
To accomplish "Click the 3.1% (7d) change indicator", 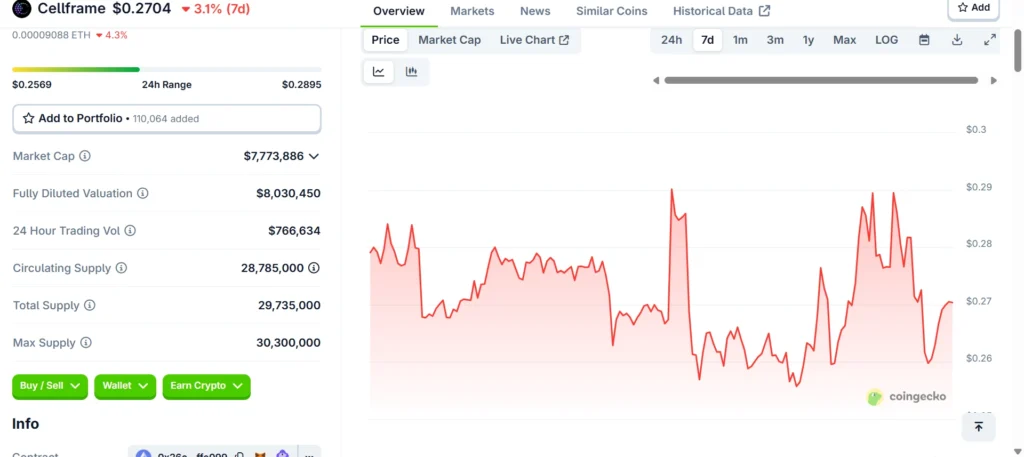I will point(215,8).
